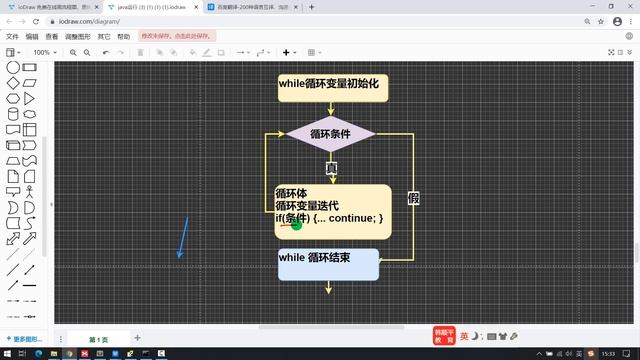Choose the curved S-shaped connector
This screenshot has width=640, height=360.
coord(29,223)
